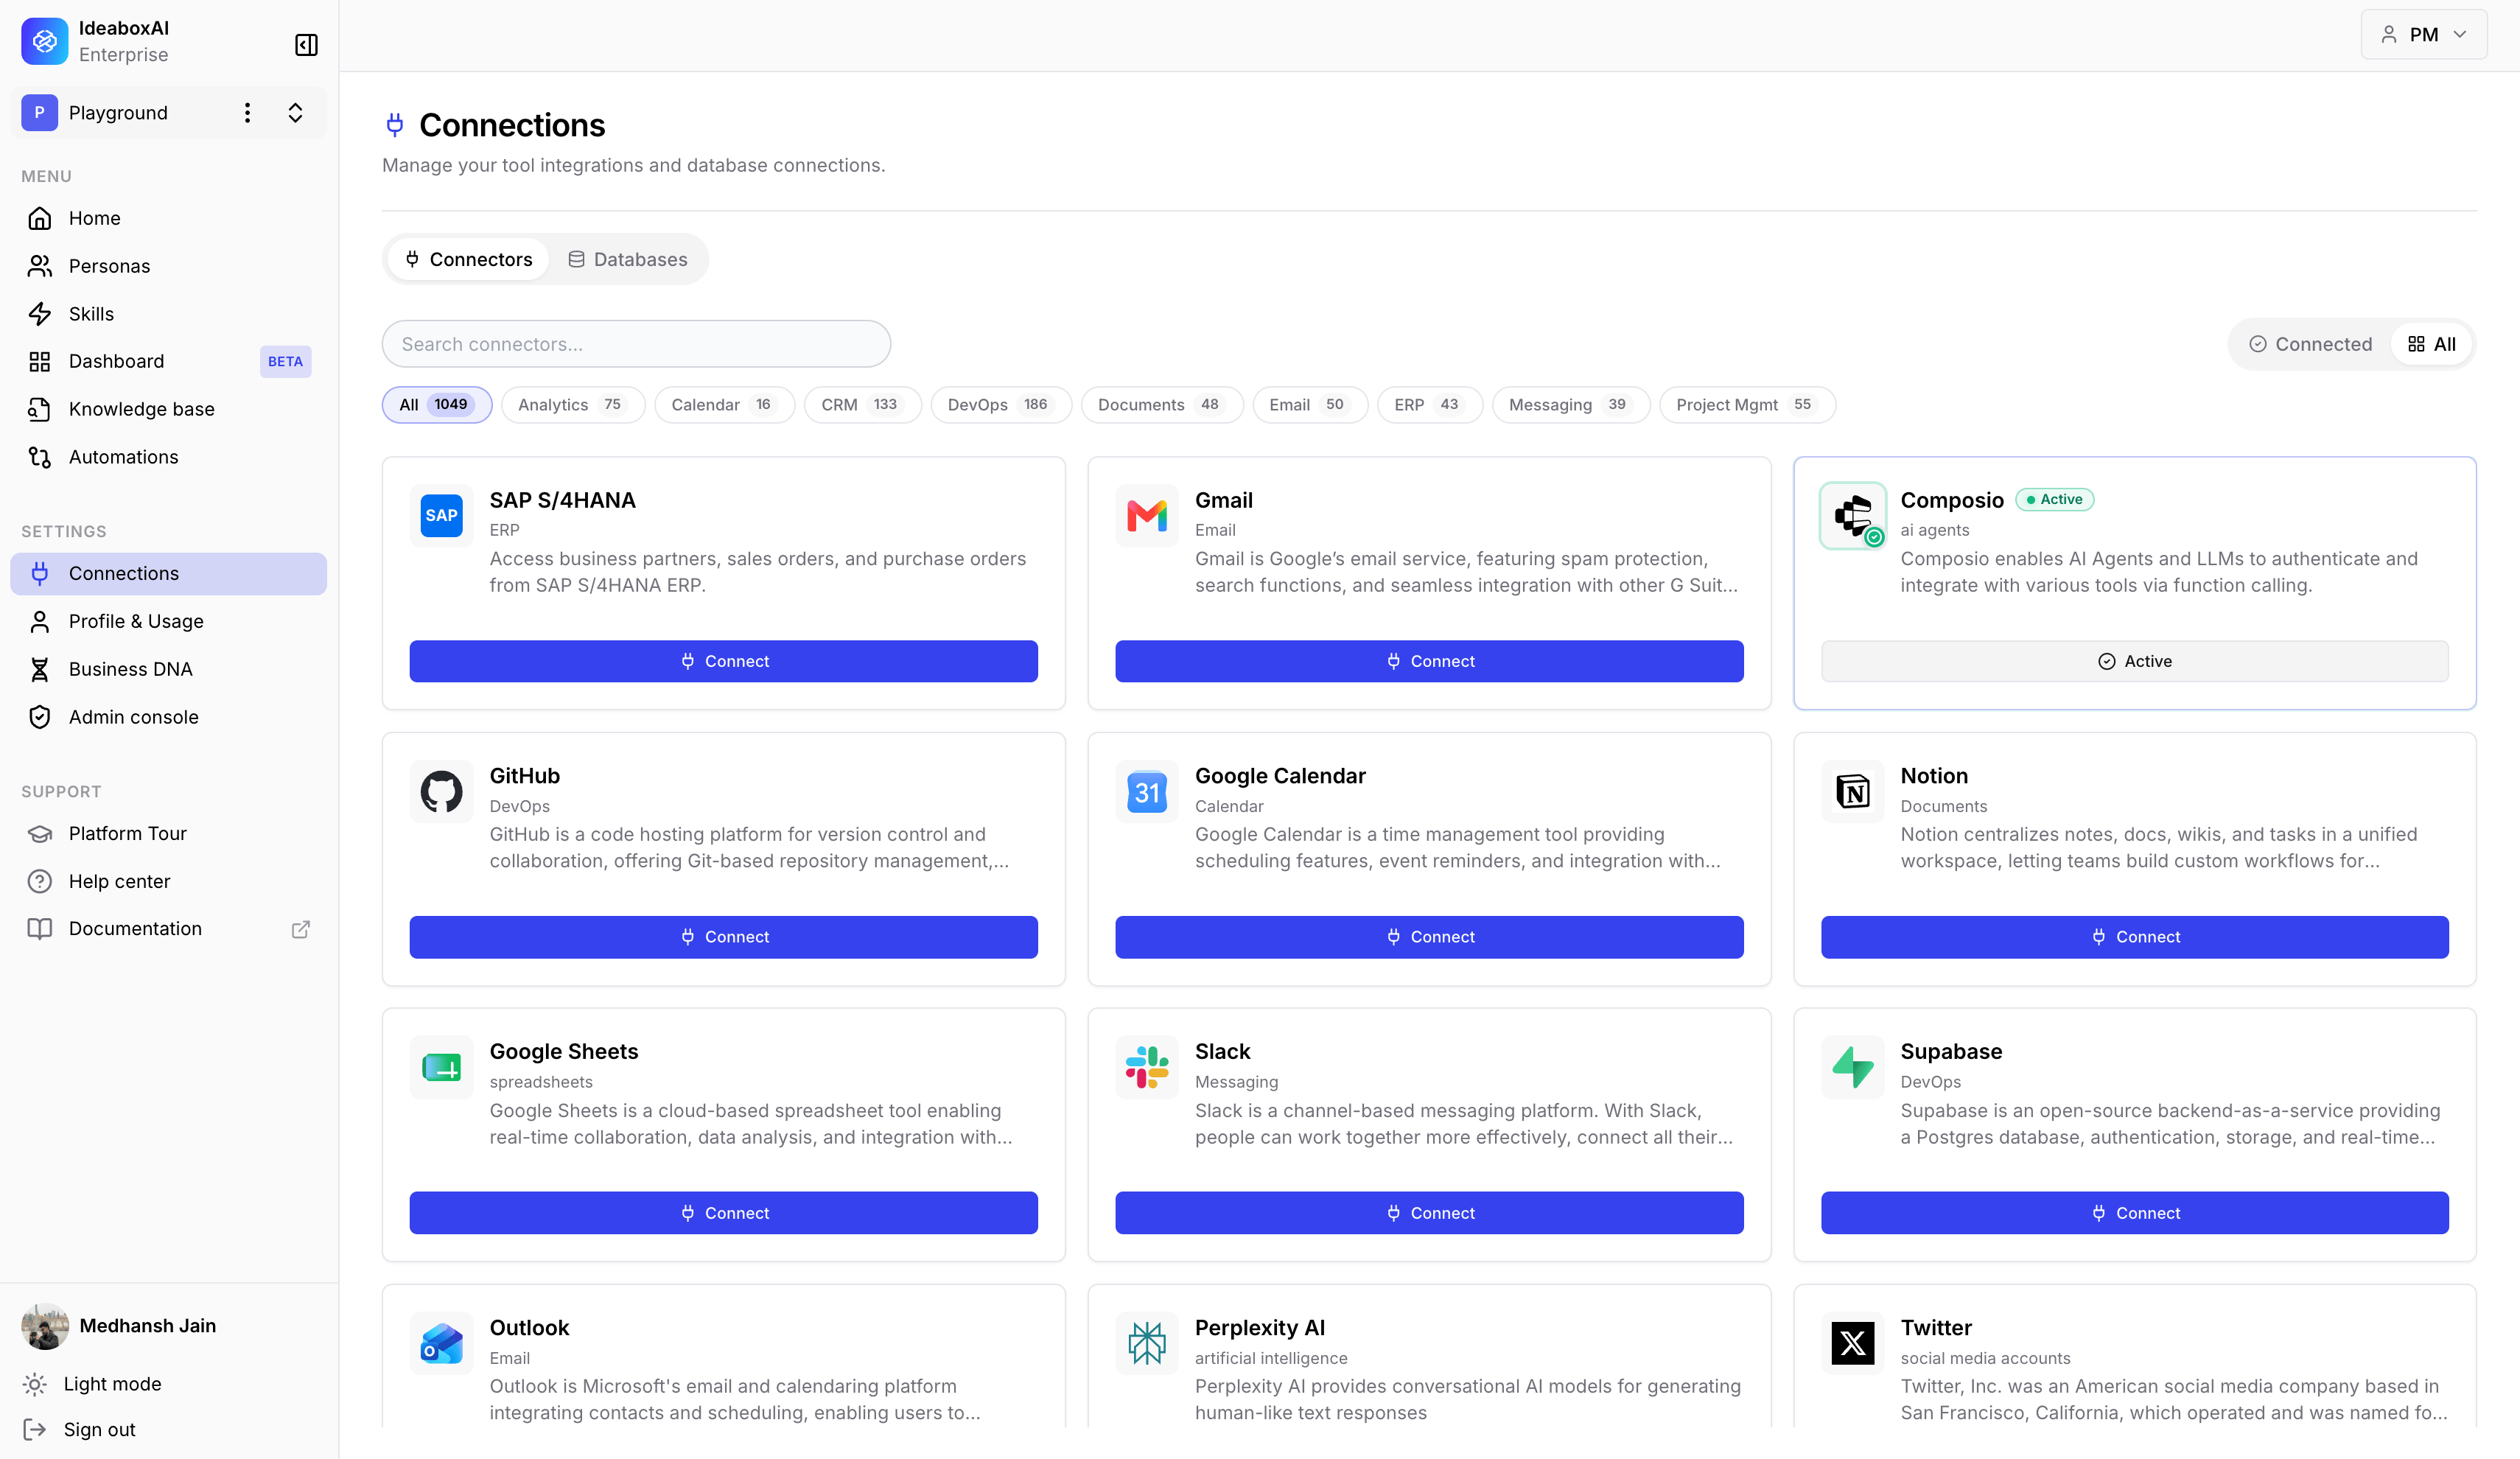Viewport: 2520px width, 1459px height.
Task: Open the Admin console
Action: [168, 717]
